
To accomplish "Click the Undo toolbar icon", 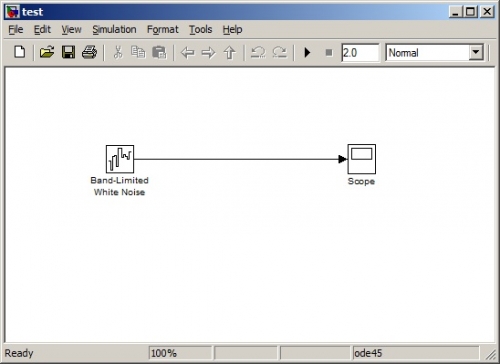I will click(258, 52).
